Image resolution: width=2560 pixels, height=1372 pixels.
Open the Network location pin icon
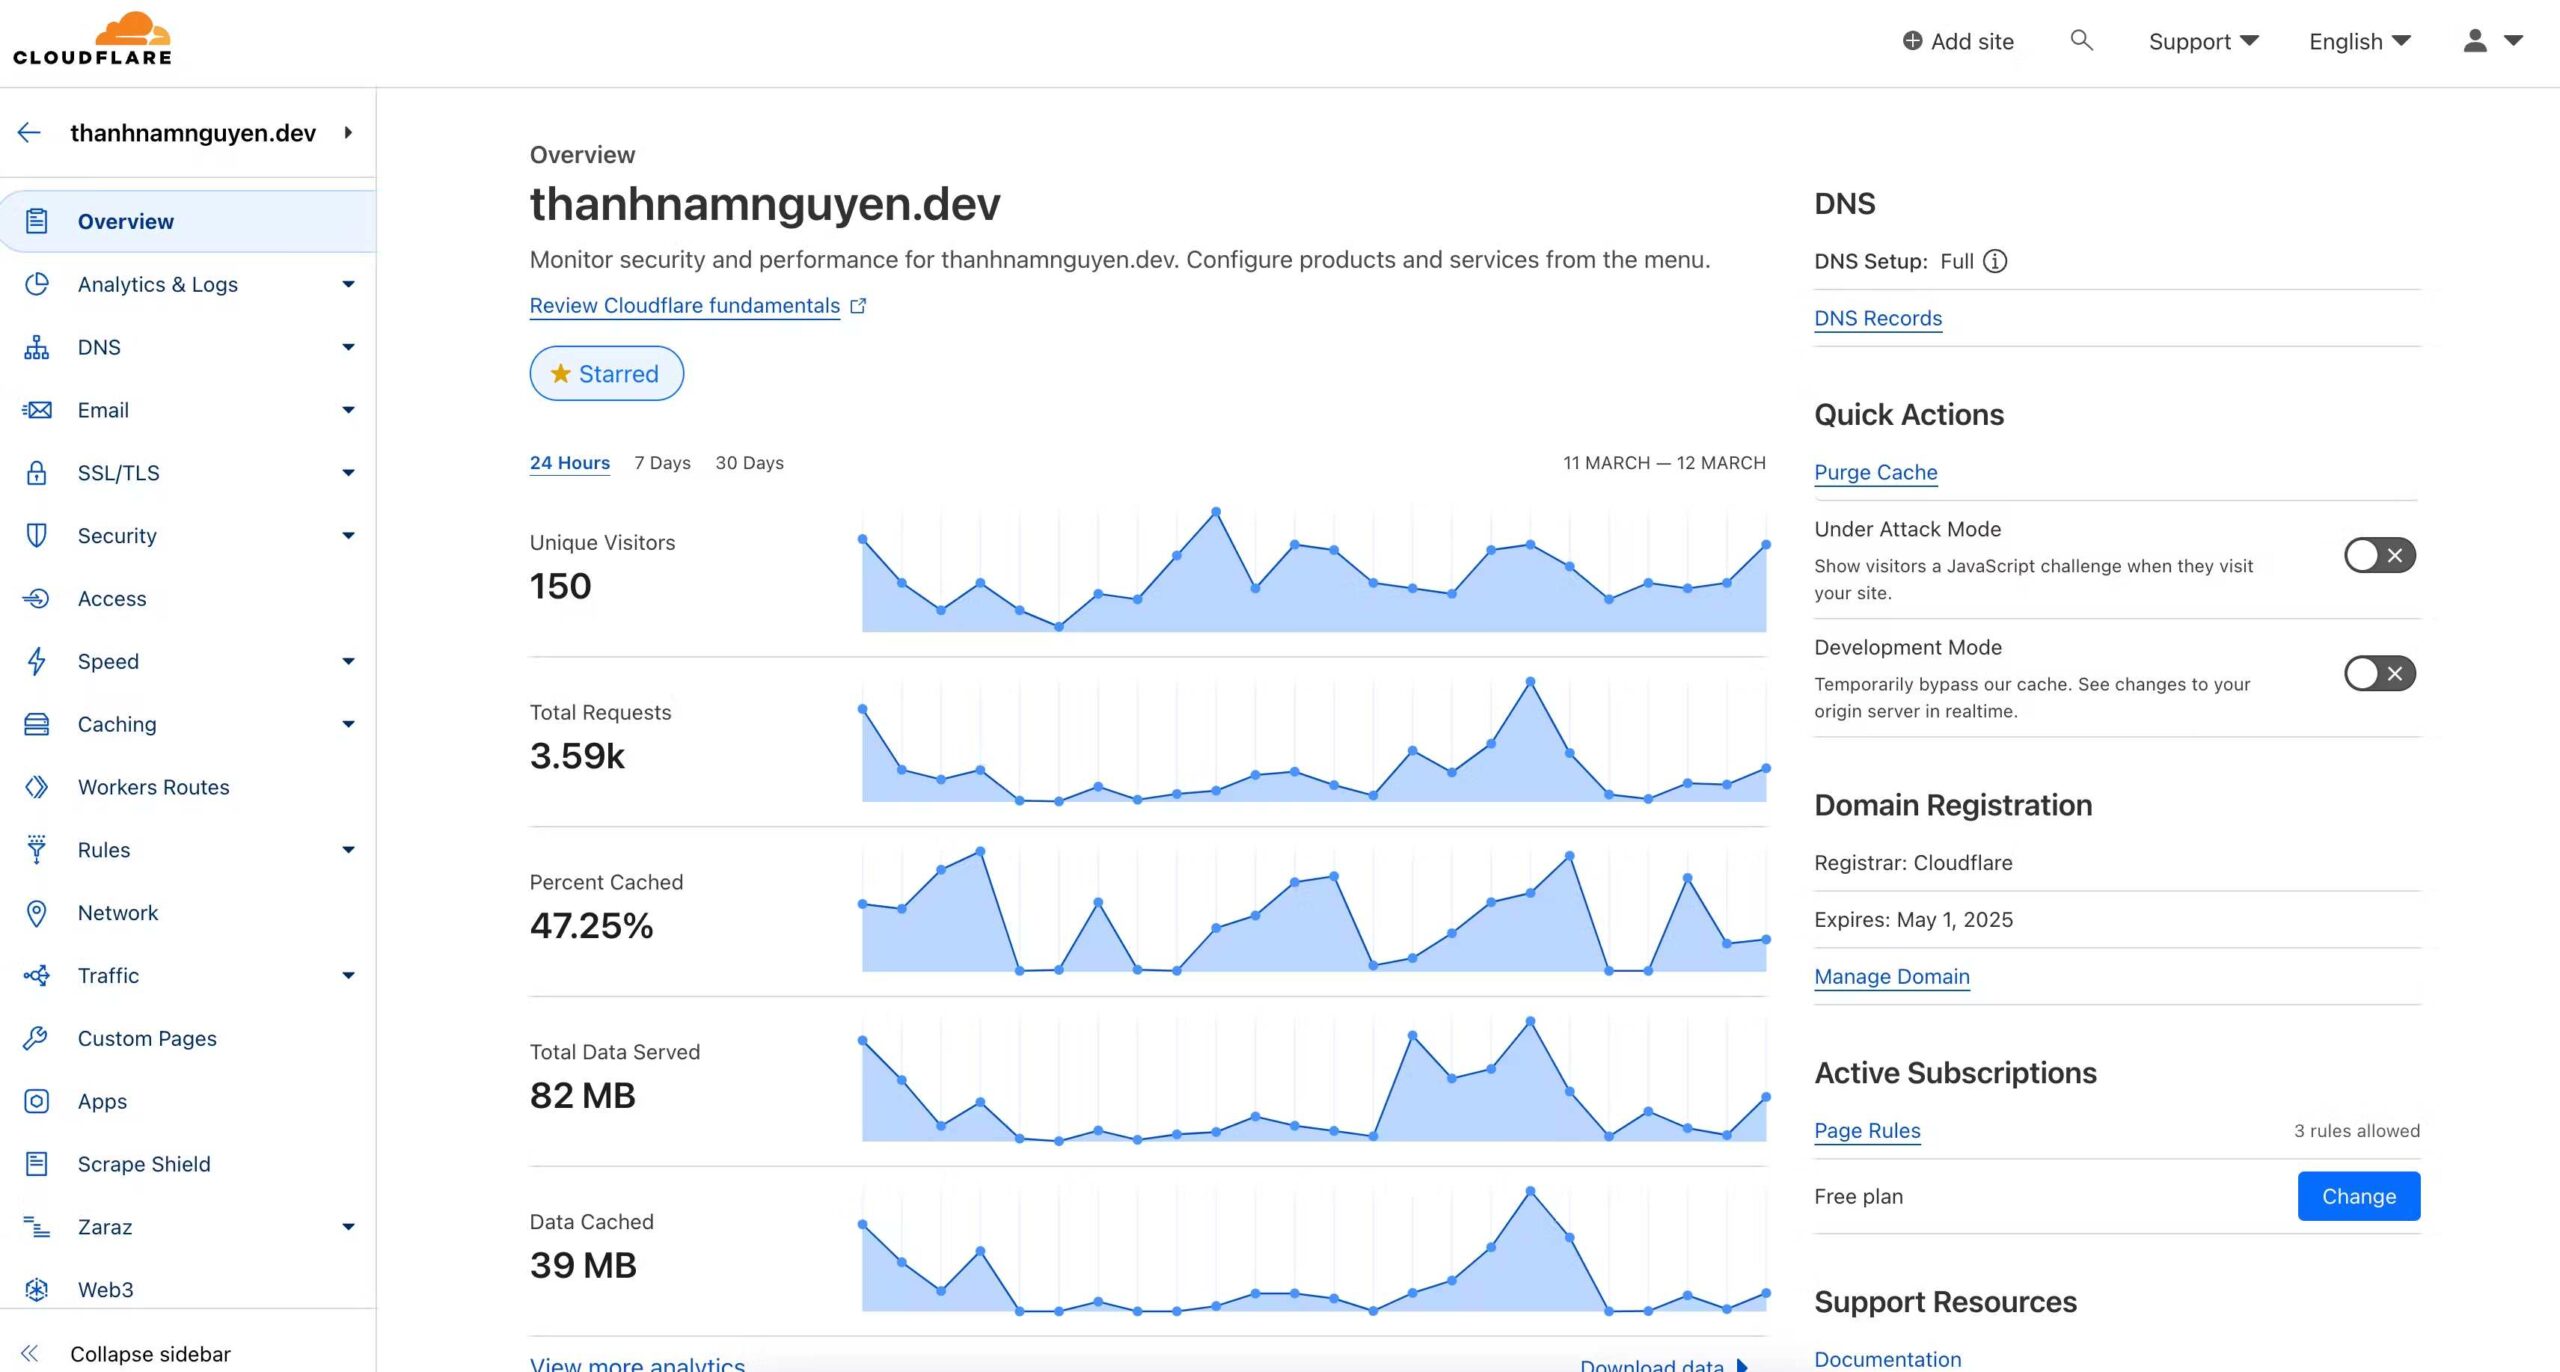coord(36,913)
